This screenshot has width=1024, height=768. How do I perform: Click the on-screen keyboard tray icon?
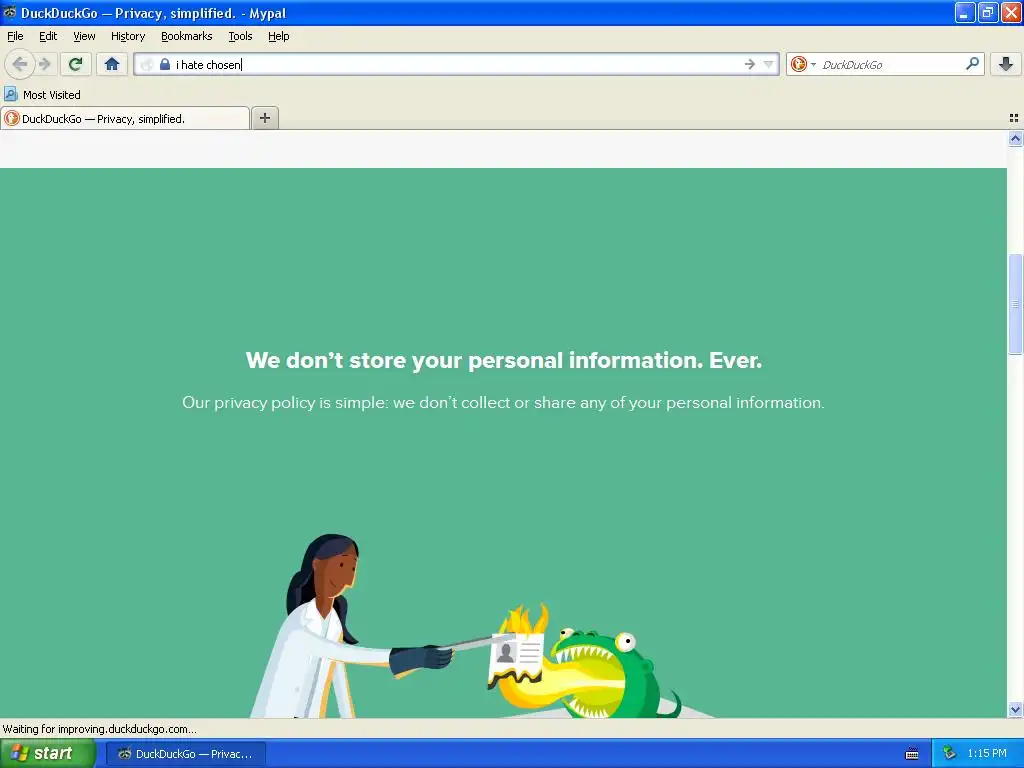tap(912, 754)
